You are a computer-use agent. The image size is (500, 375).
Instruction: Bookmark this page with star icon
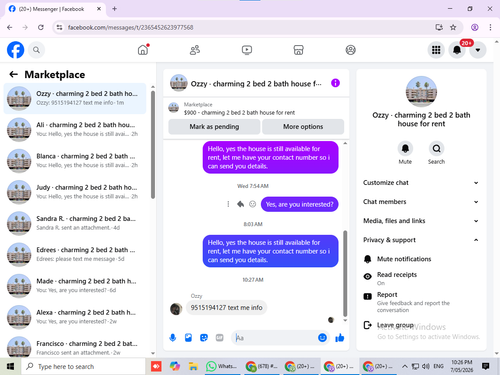coord(453,27)
